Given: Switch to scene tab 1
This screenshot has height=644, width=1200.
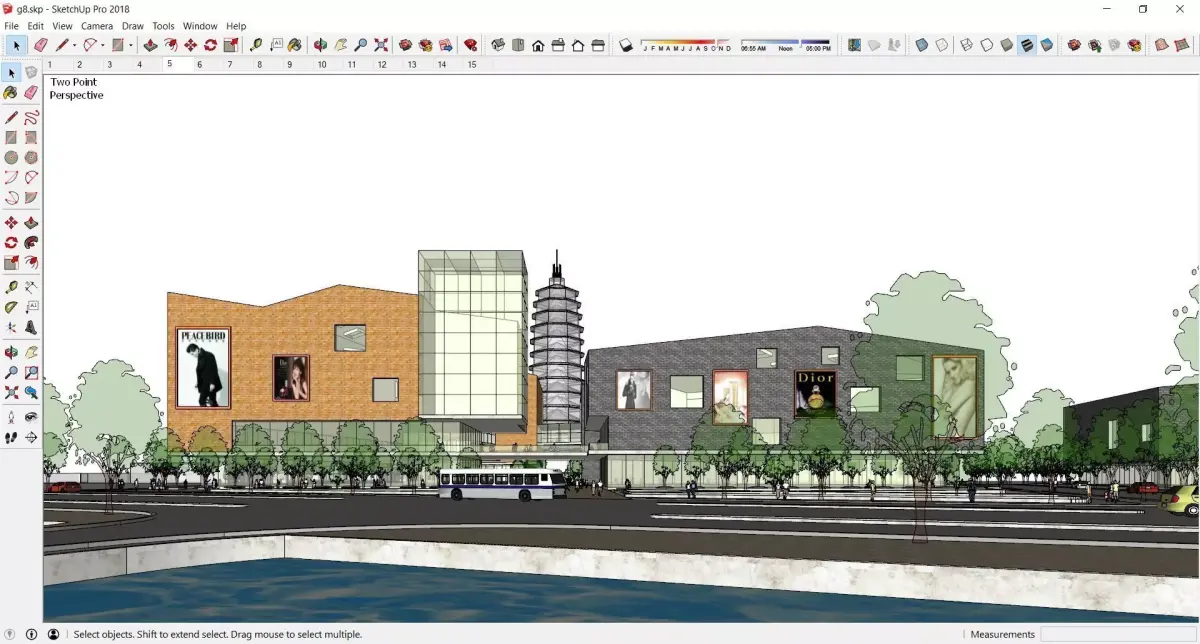Looking at the screenshot, I should pyautogui.click(x=50, y=64).
